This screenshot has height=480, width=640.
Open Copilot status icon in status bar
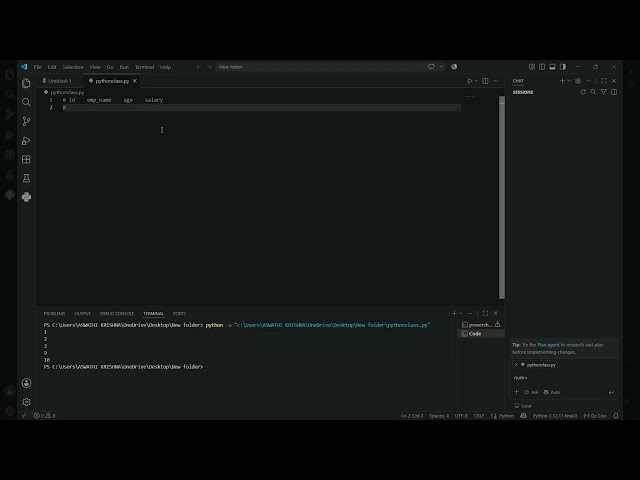coord(523,416)
